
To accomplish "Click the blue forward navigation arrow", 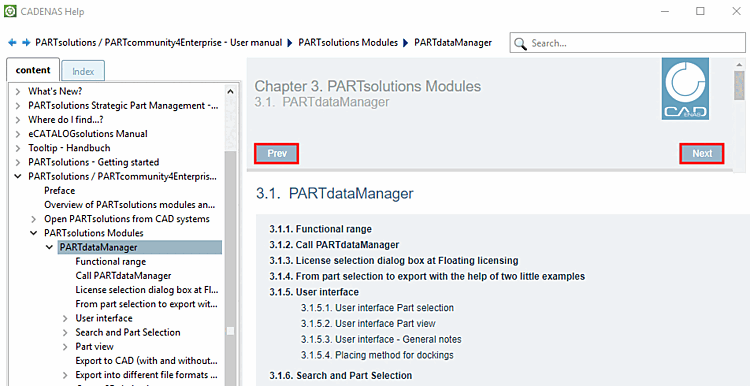I will coord(26,43).
